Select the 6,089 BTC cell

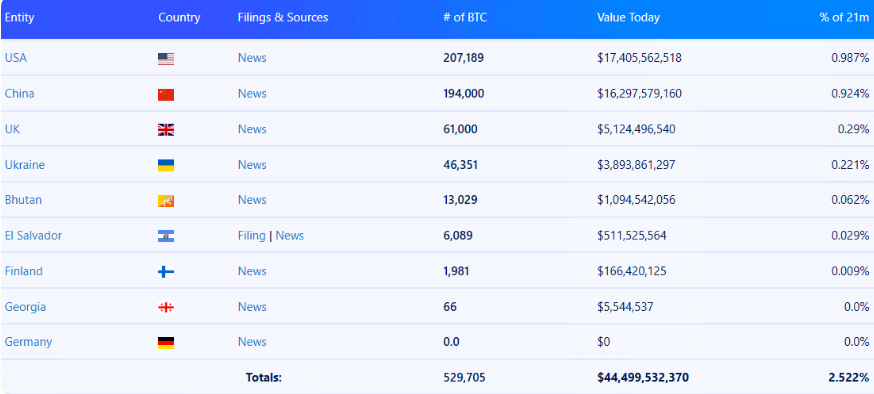(458, 235)
